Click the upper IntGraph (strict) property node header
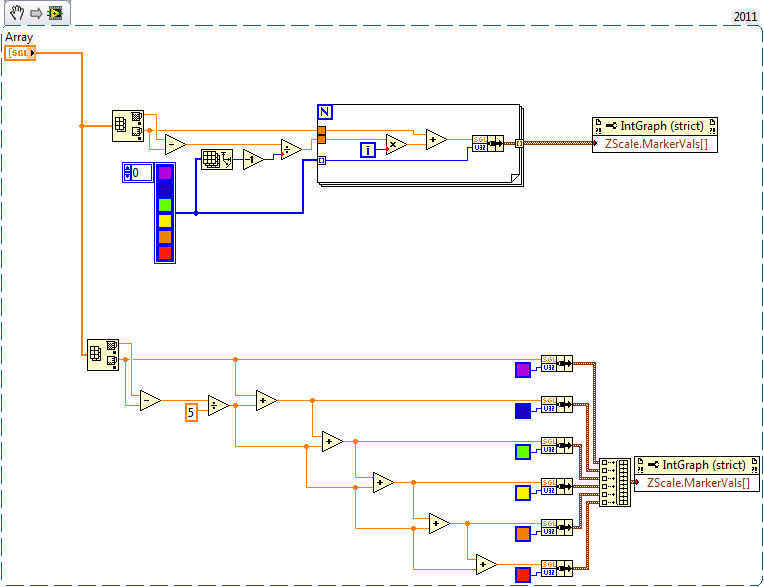 tap(655, 126)
